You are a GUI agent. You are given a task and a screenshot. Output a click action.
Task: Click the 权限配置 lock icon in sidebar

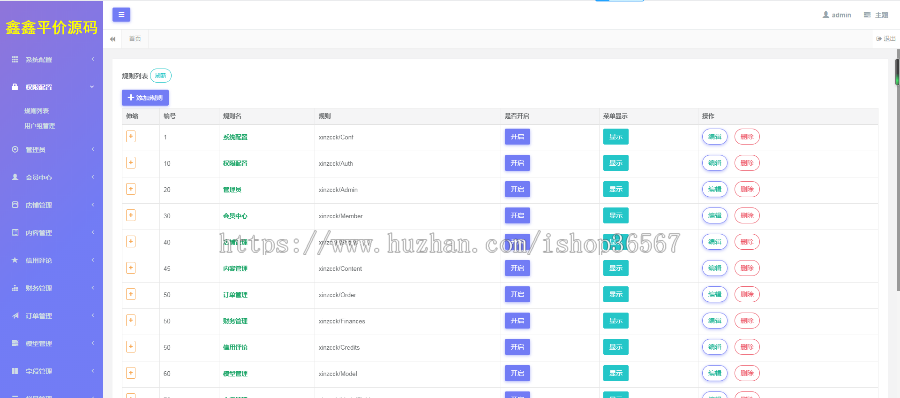pyautogui.click(x=15, y=87)
